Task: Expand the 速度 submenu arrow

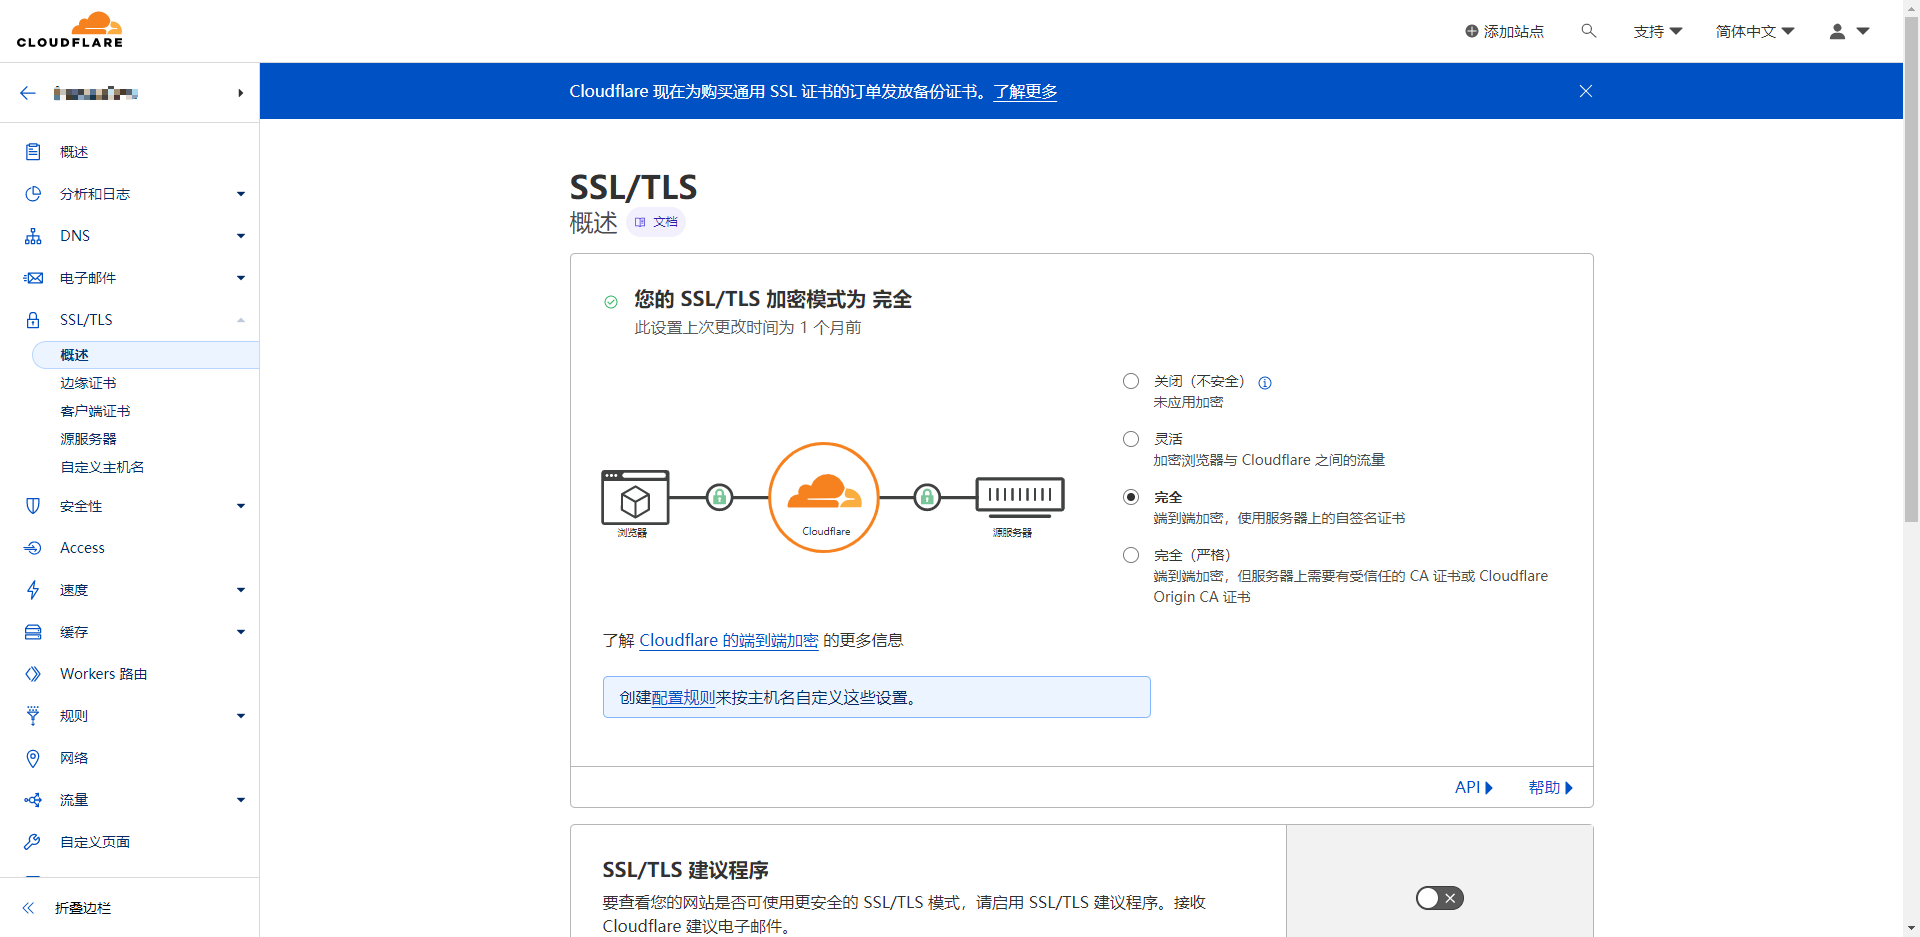Action: tap(241, 590)
